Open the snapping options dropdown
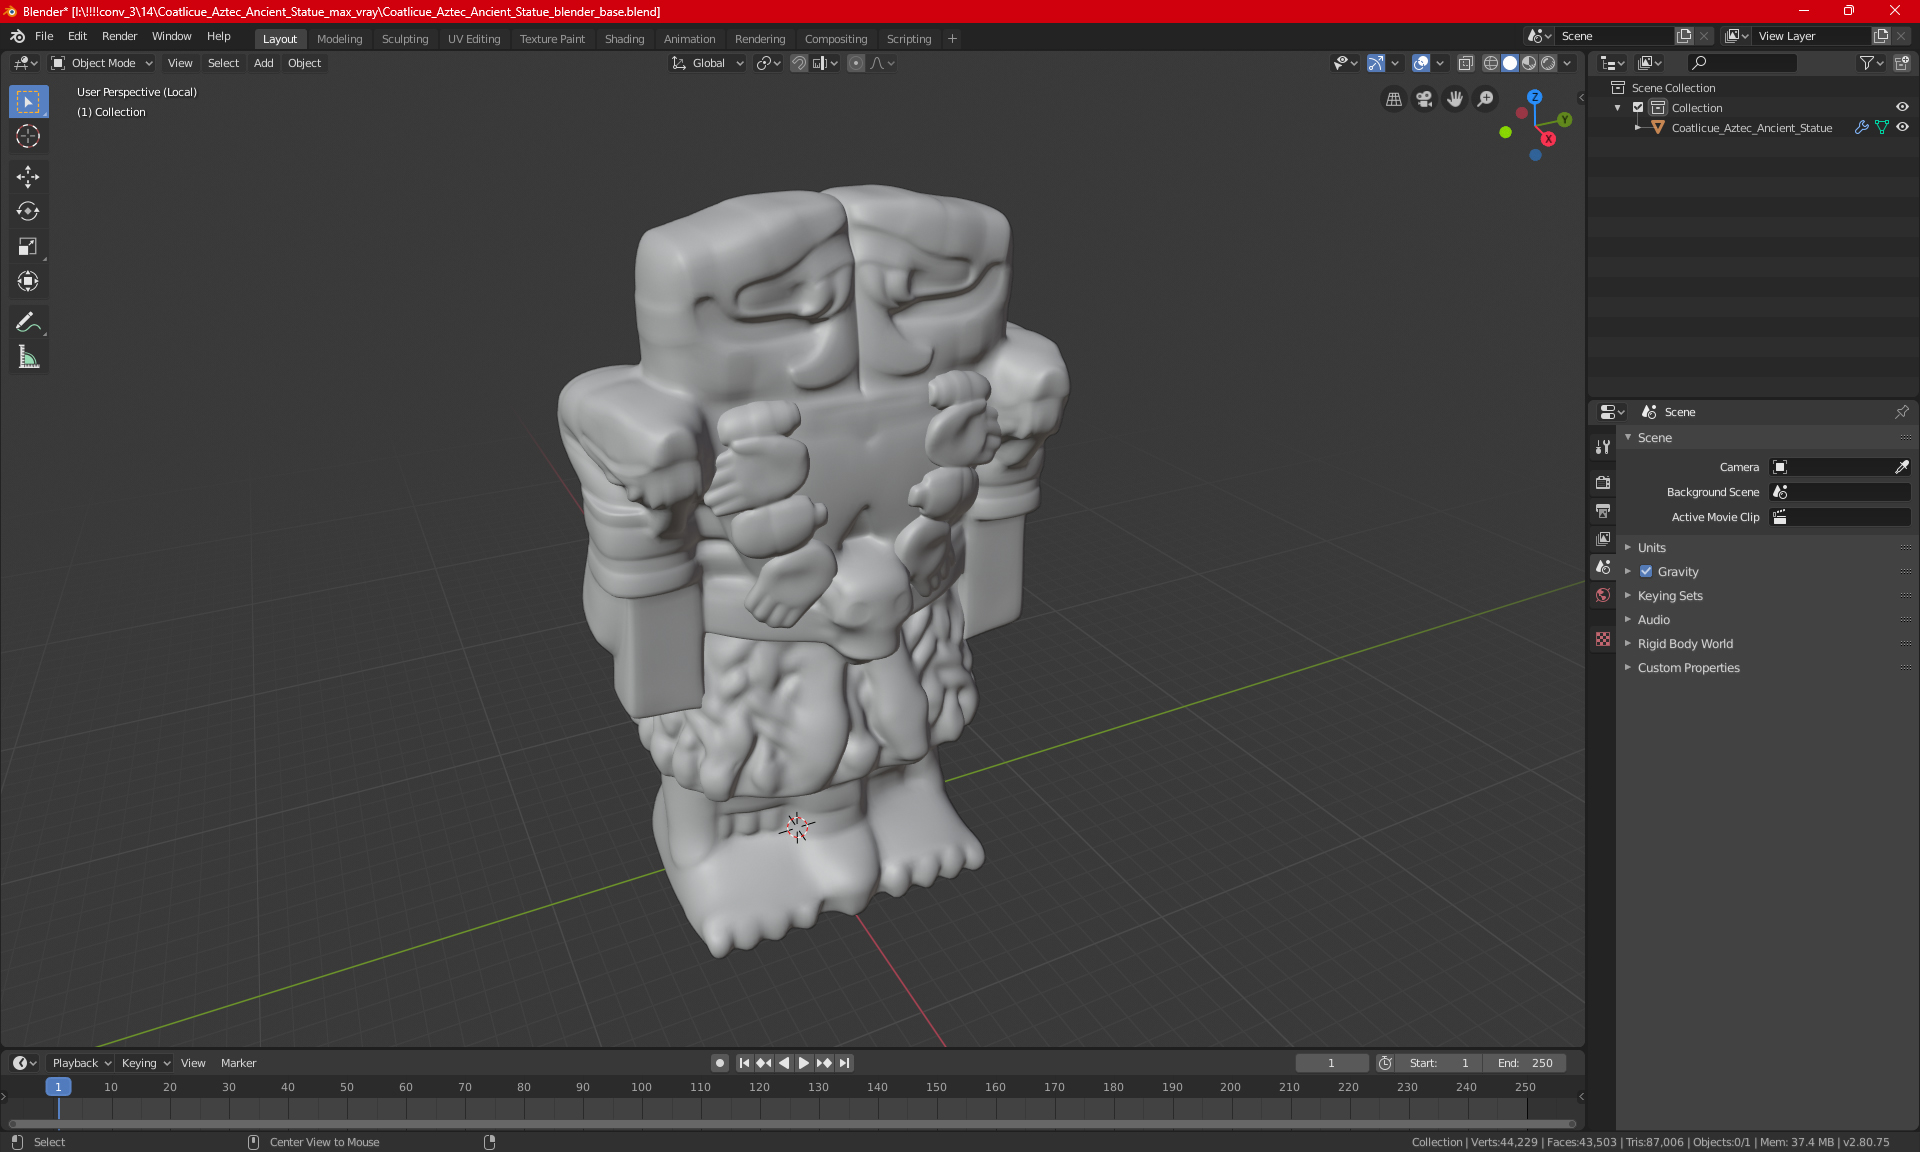Viewport: 1920px width, 1152px height. pos(826,63)
